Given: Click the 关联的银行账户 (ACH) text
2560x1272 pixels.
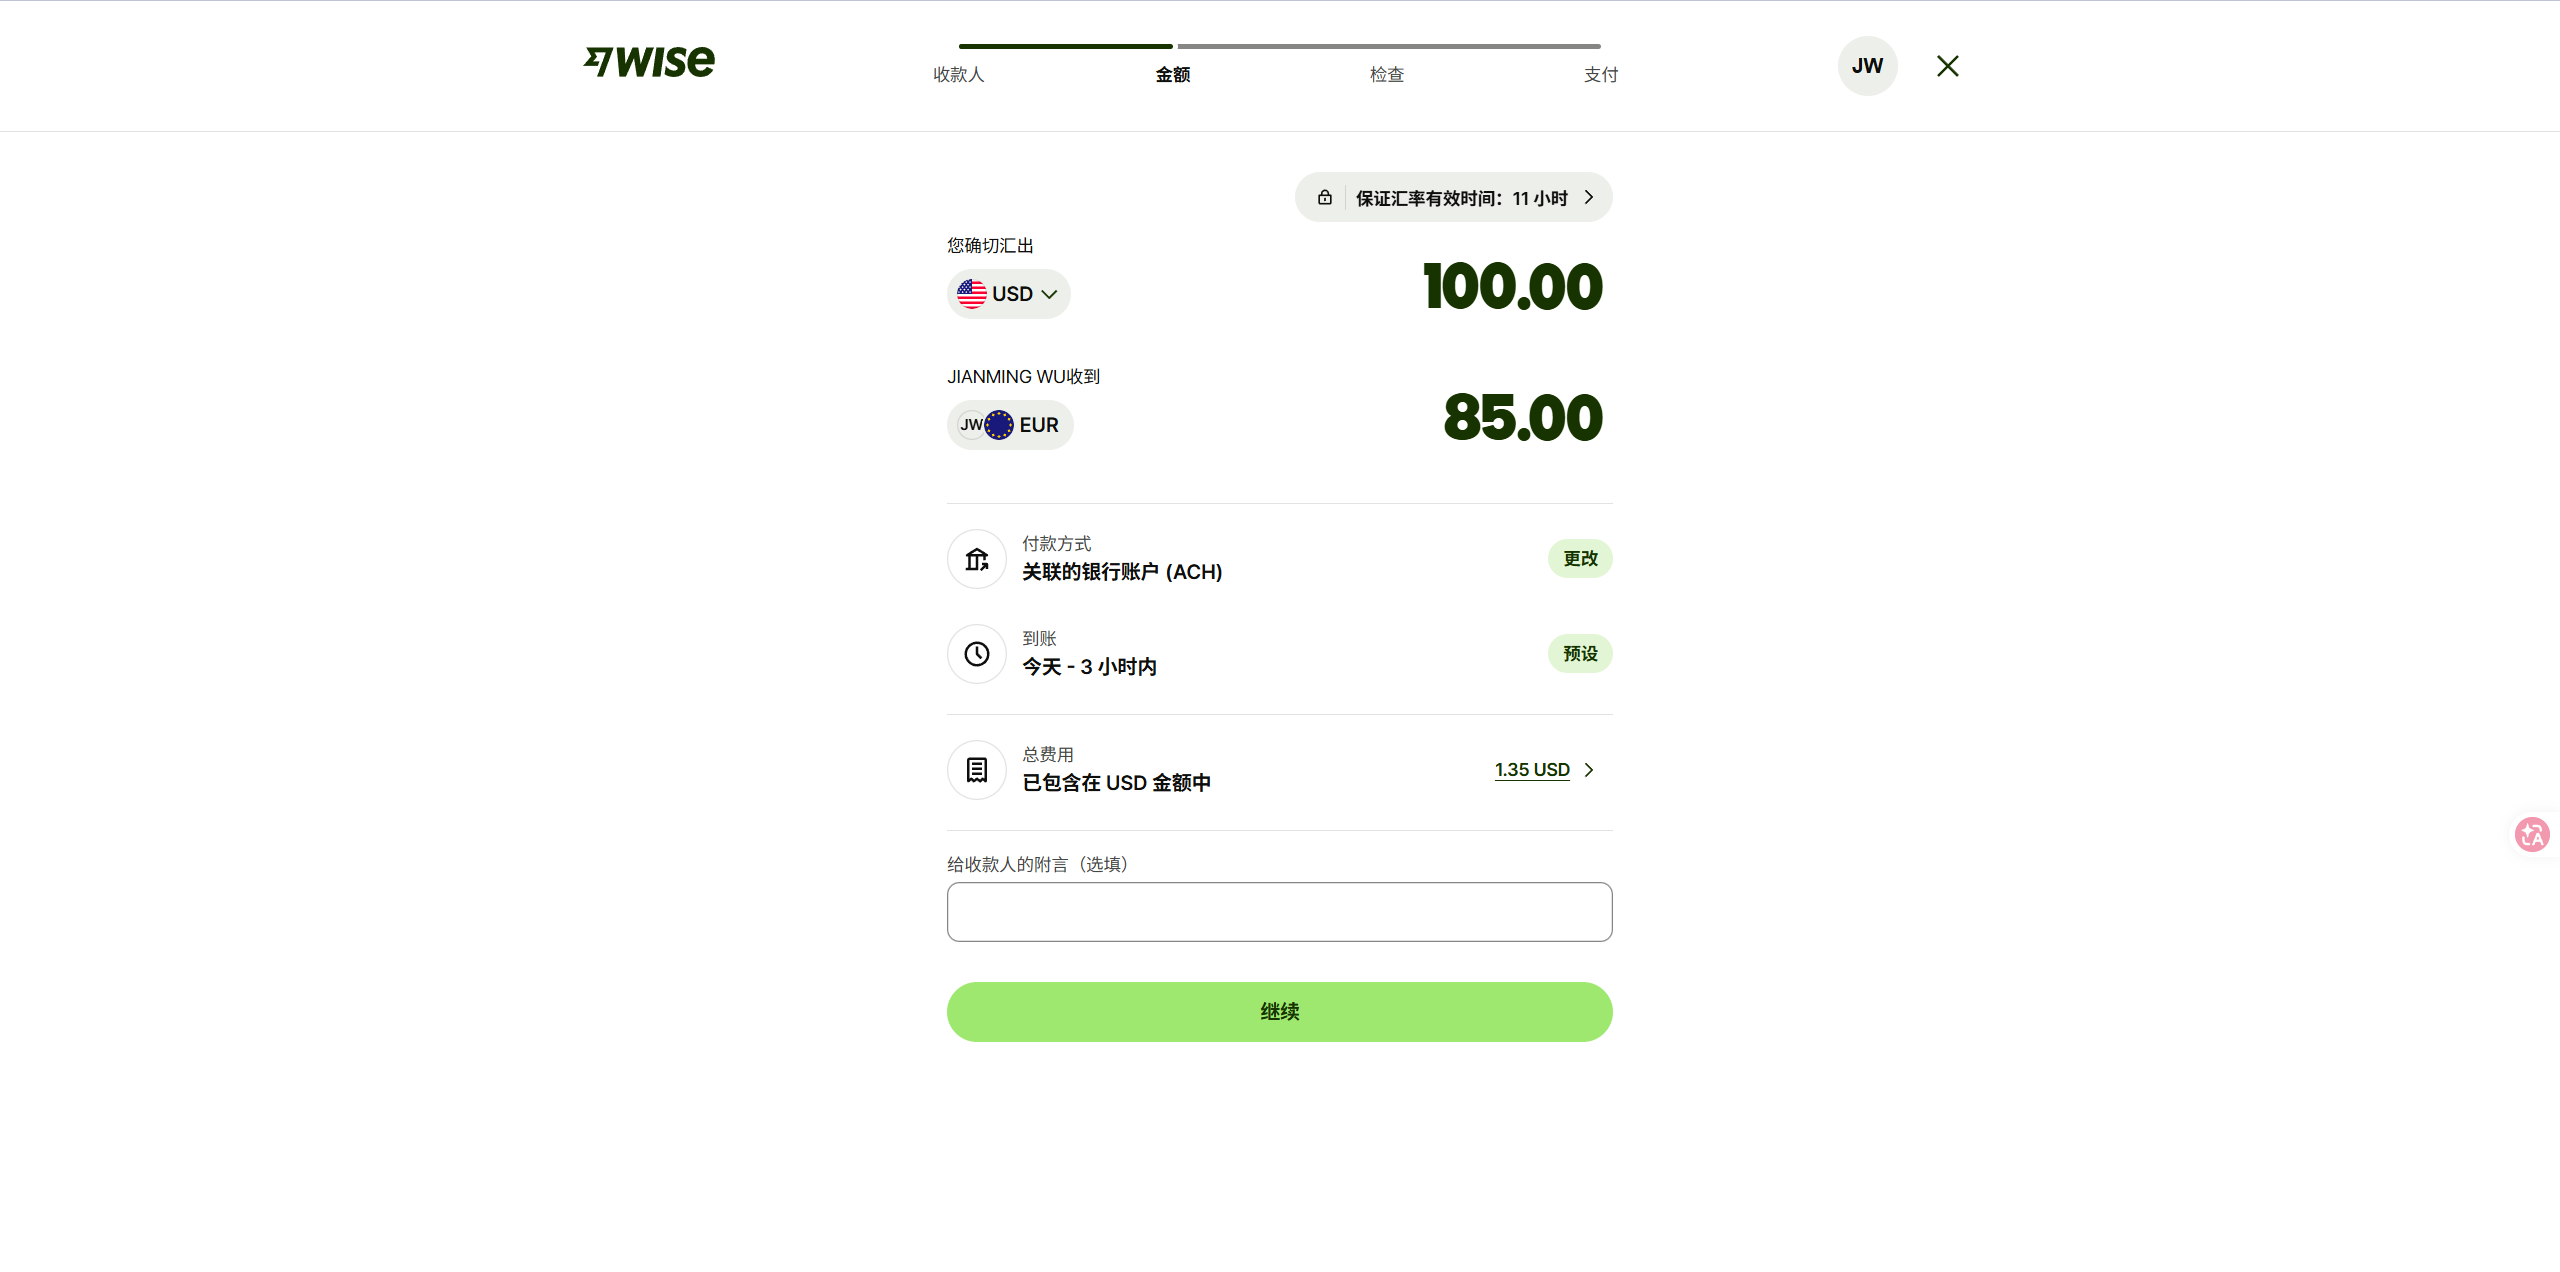Looking at the screenshot, I should tap(1122, 572).
